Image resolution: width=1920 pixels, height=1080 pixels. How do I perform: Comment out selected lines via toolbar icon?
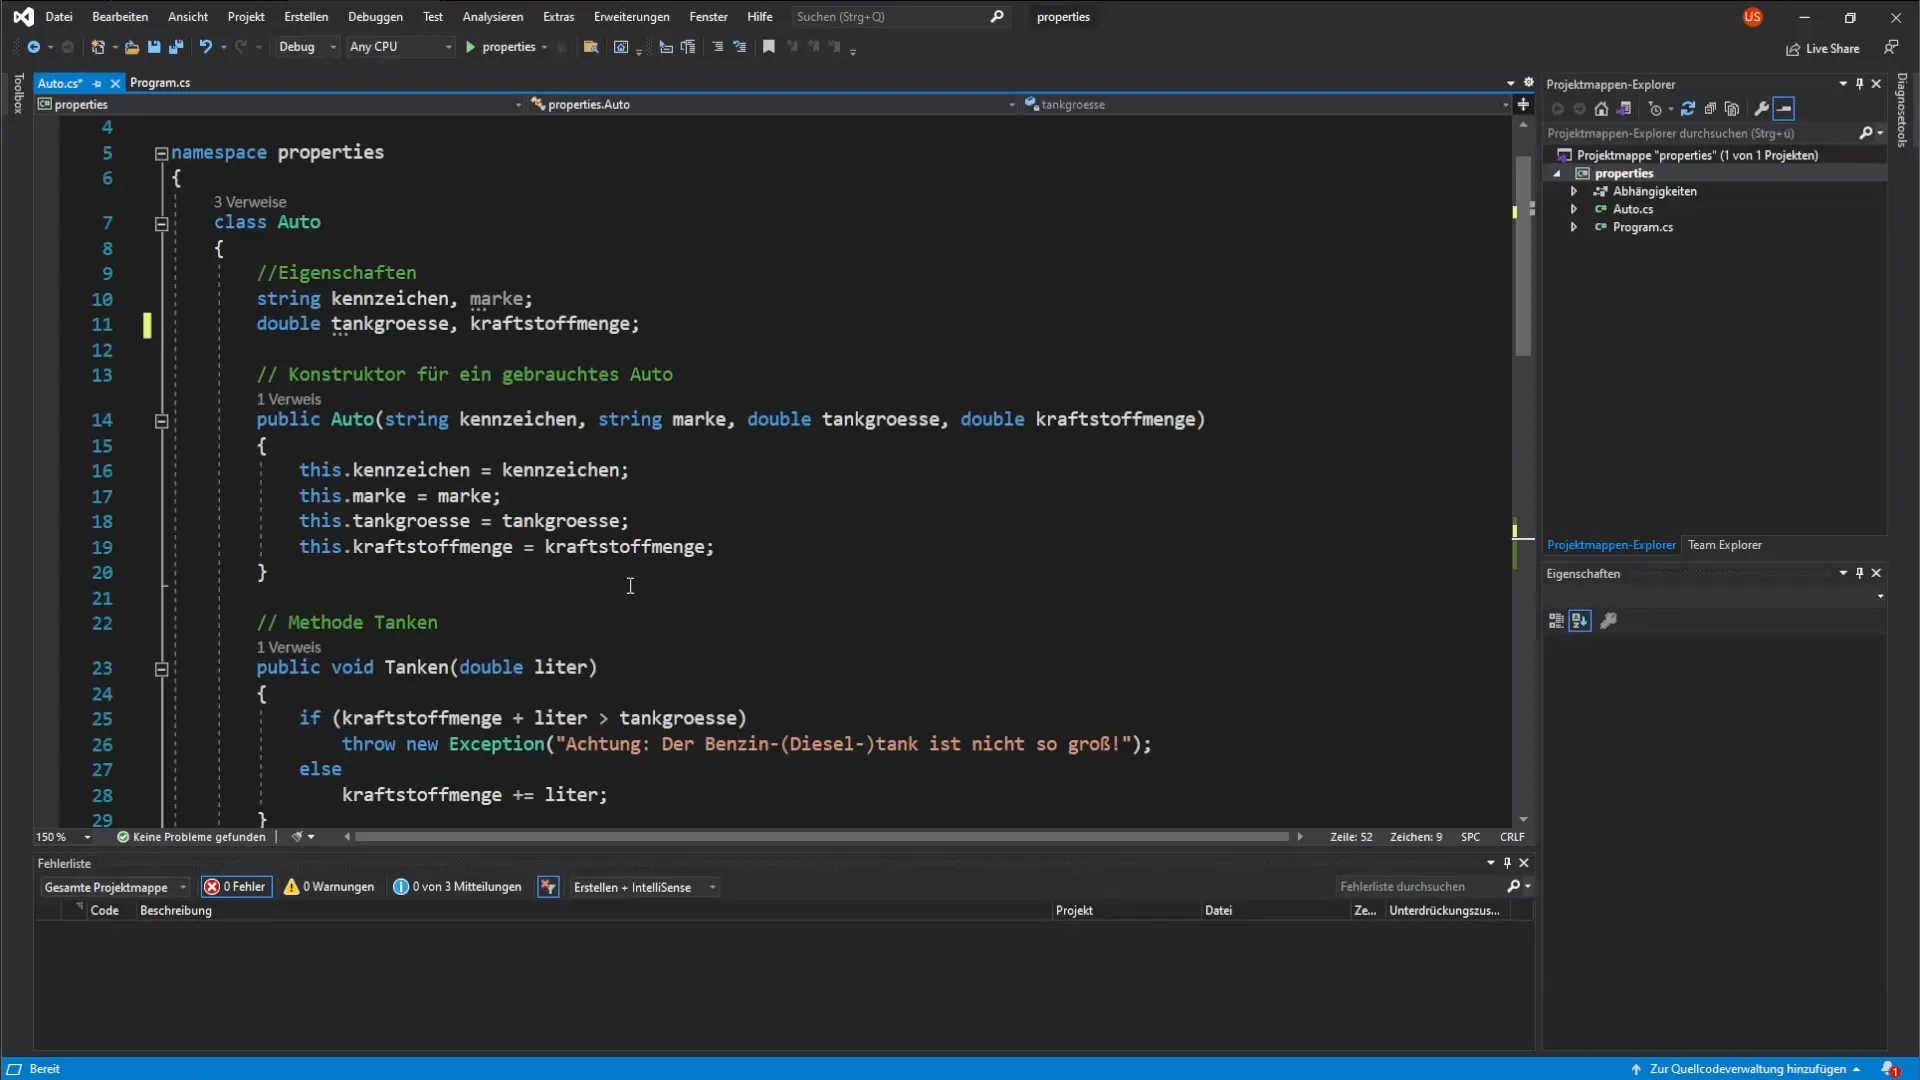tap(717, 47)
